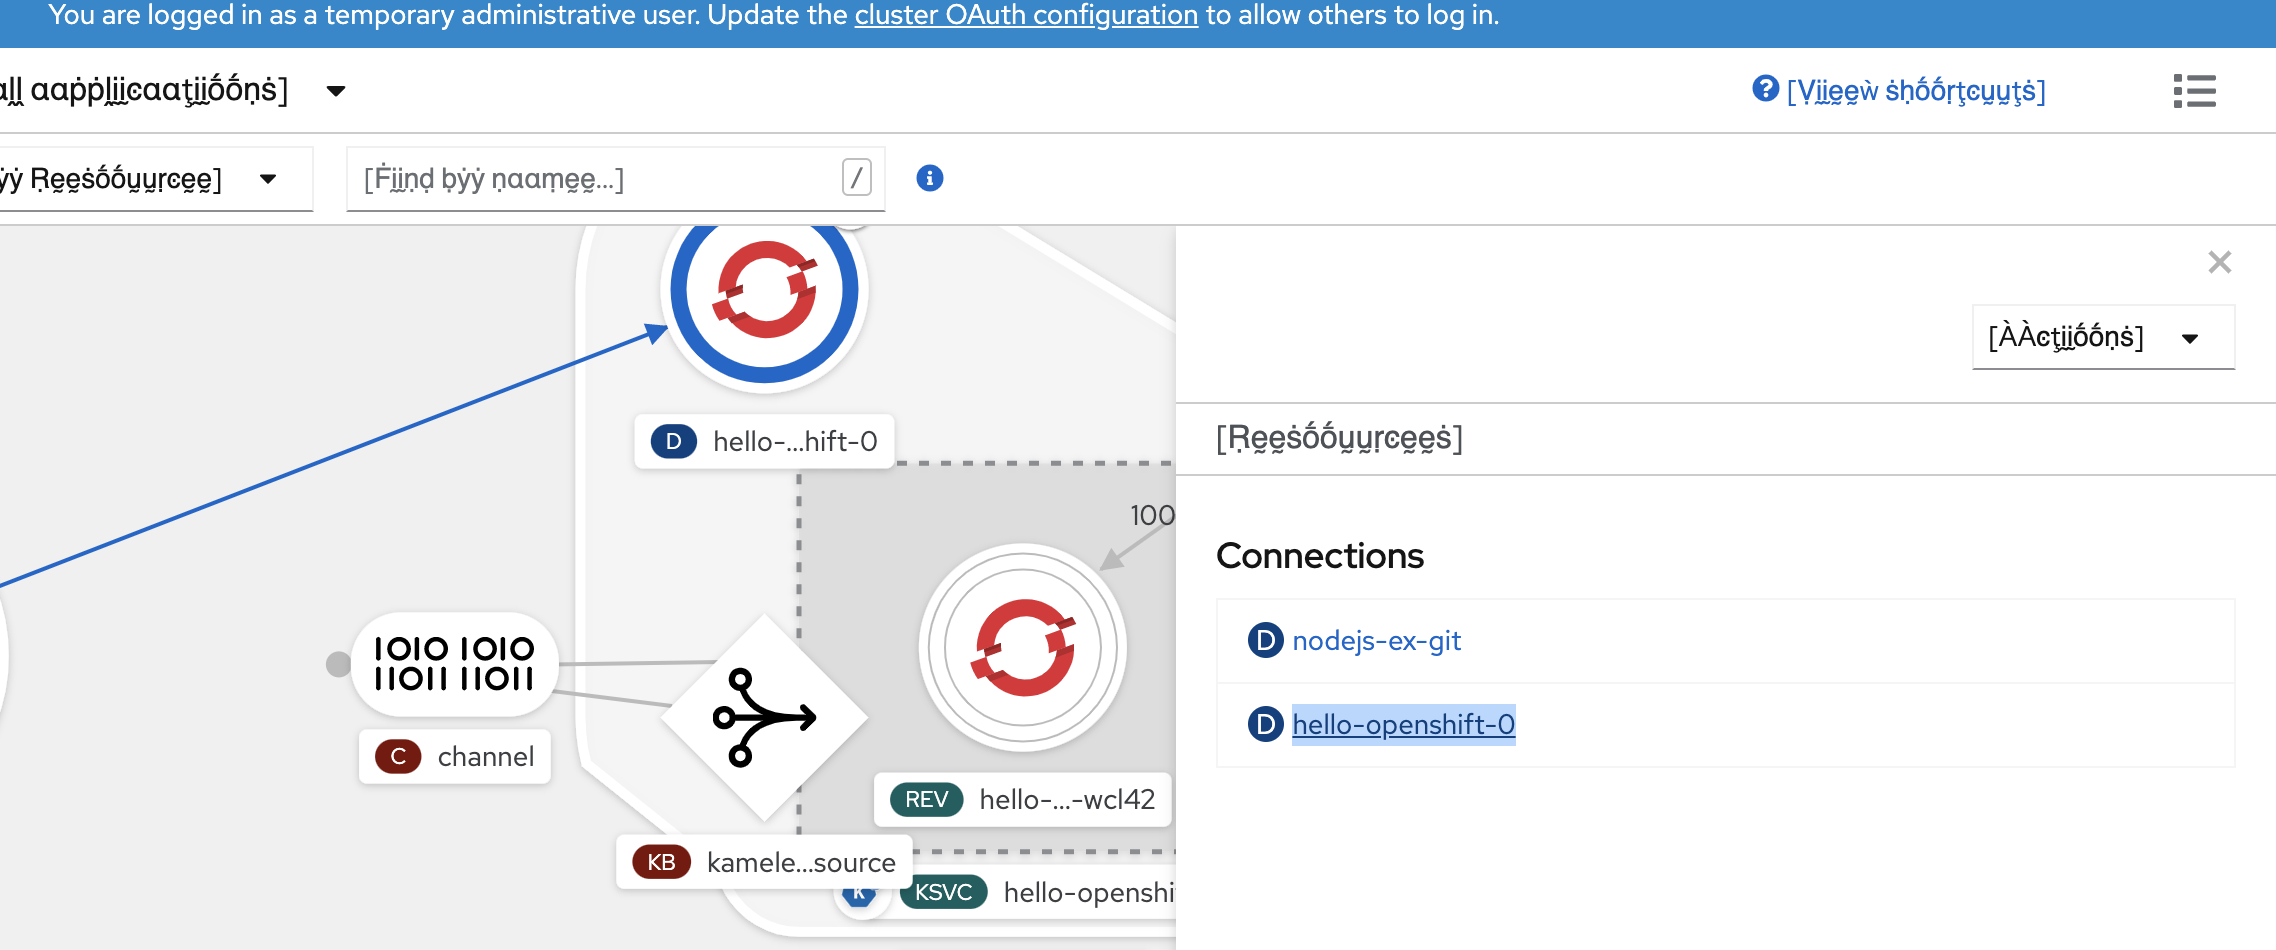Image resolution: width=2276 pixels, height=950 pixels.
Task: Click the REV badge on the revision label
Action: [x=926, y=799]
